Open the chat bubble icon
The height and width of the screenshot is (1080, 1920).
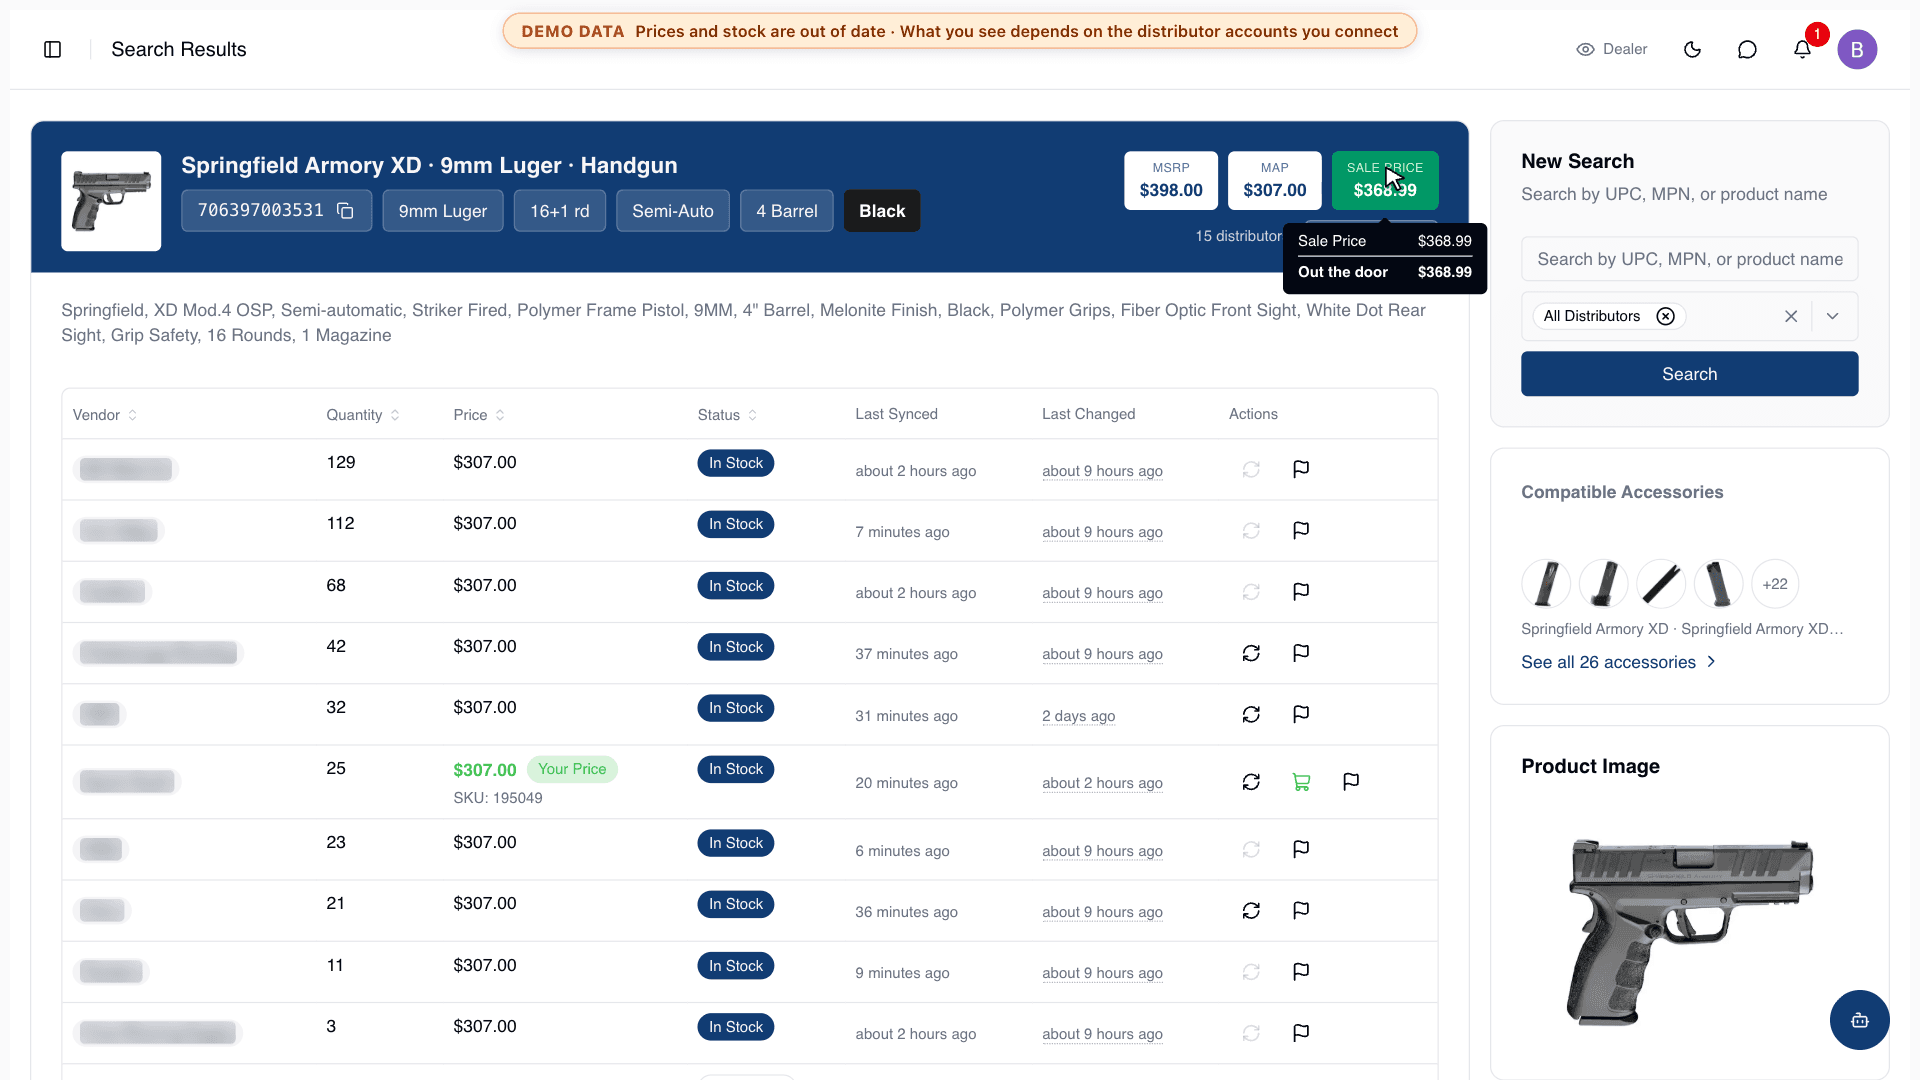[1747, 49]
